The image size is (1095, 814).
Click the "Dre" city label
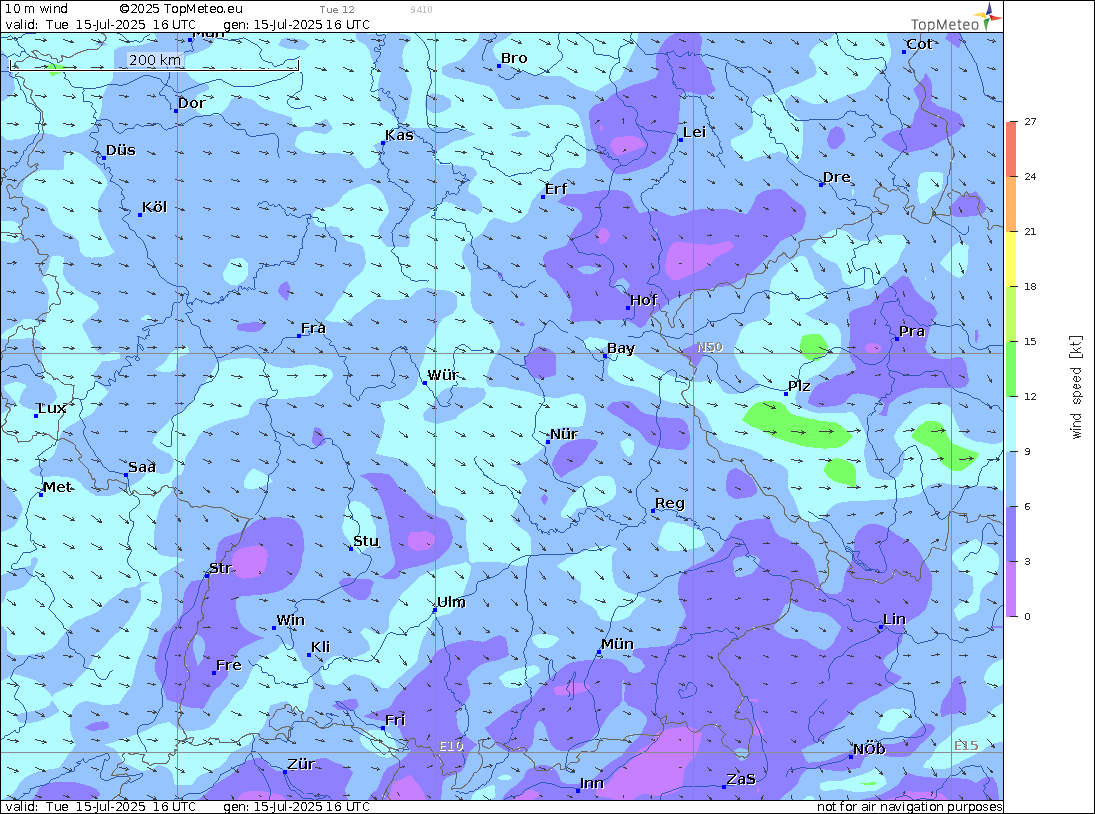(x=837, y=177)
